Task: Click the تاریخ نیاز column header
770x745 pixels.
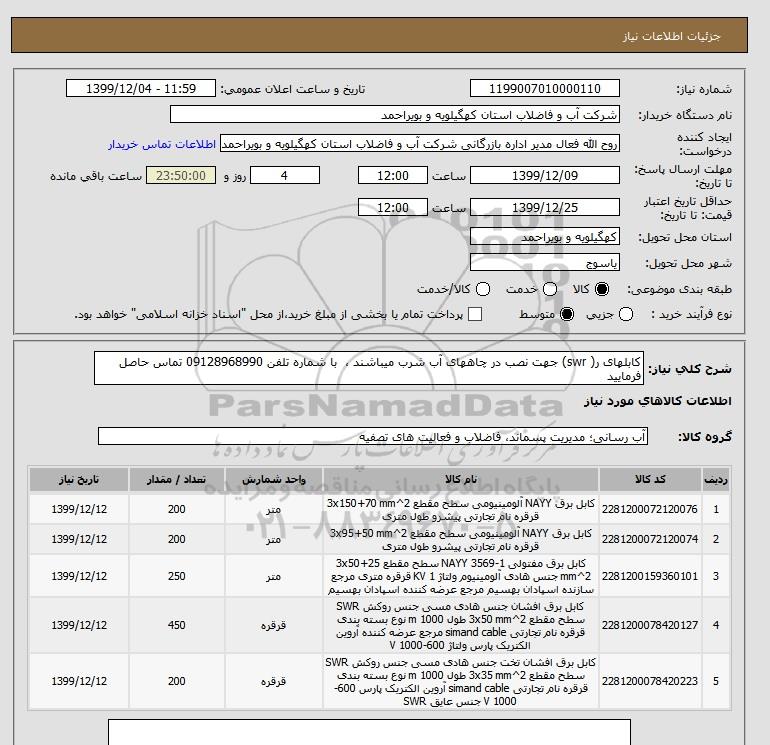Action: coord(79,479)
